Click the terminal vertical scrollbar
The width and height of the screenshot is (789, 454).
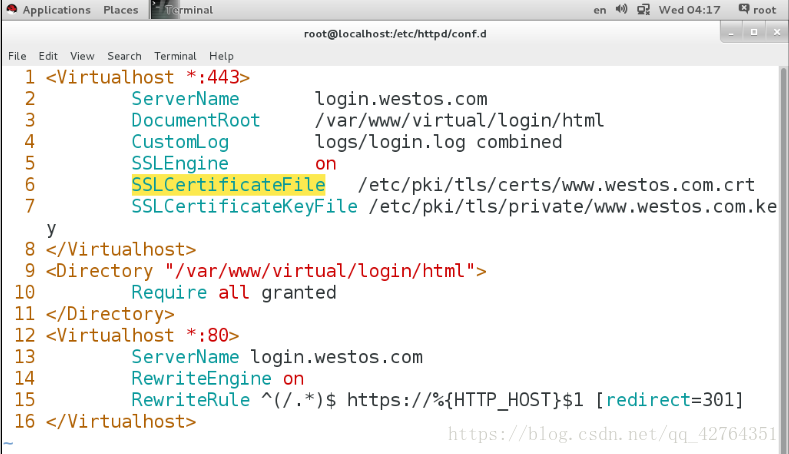point(783,259)
